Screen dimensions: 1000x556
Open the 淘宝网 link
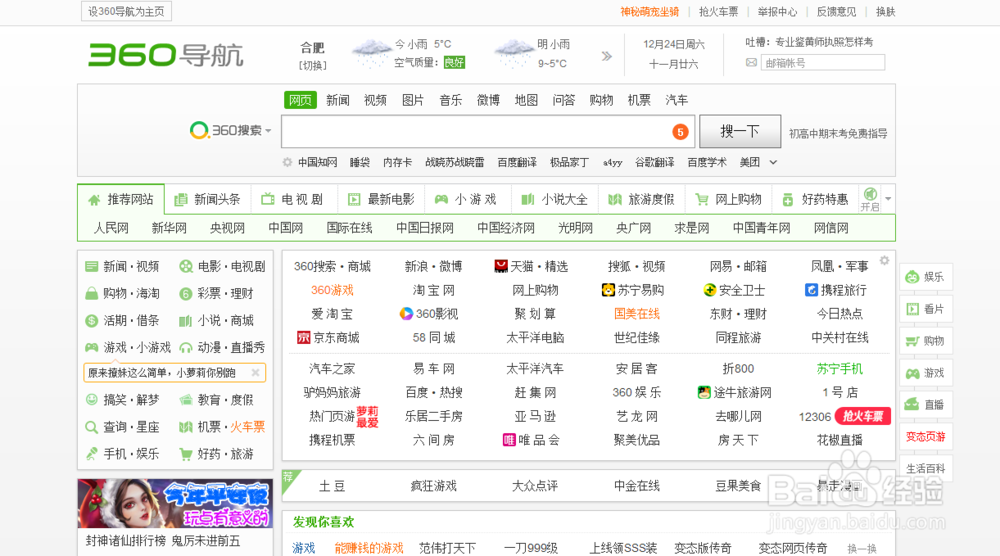point(434,290)
